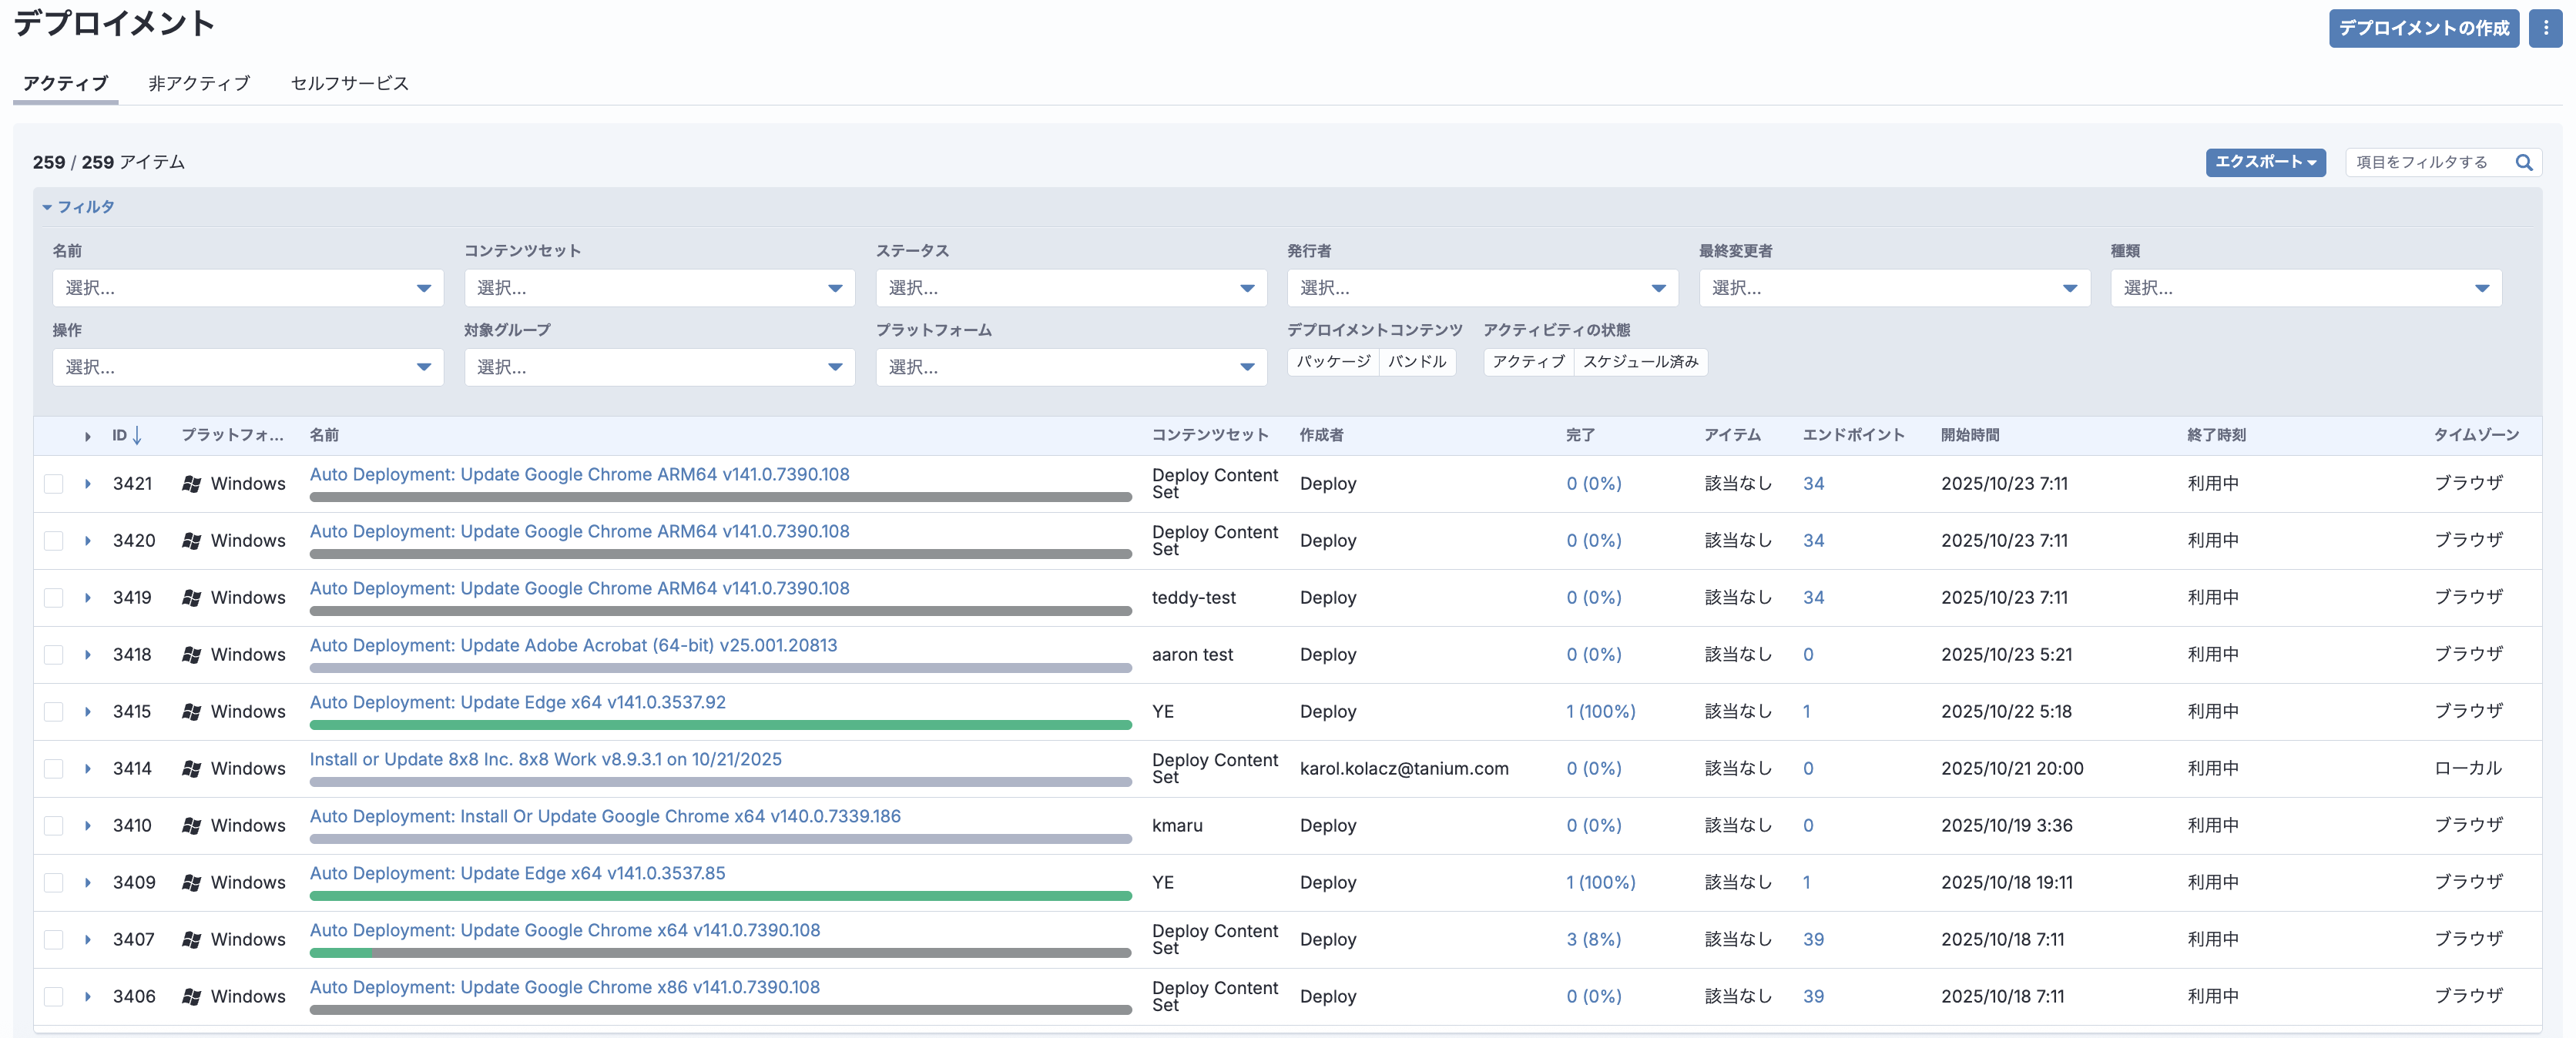
Task: Check the checkbox for deployment 3421
Action: [x=54, y=484]
